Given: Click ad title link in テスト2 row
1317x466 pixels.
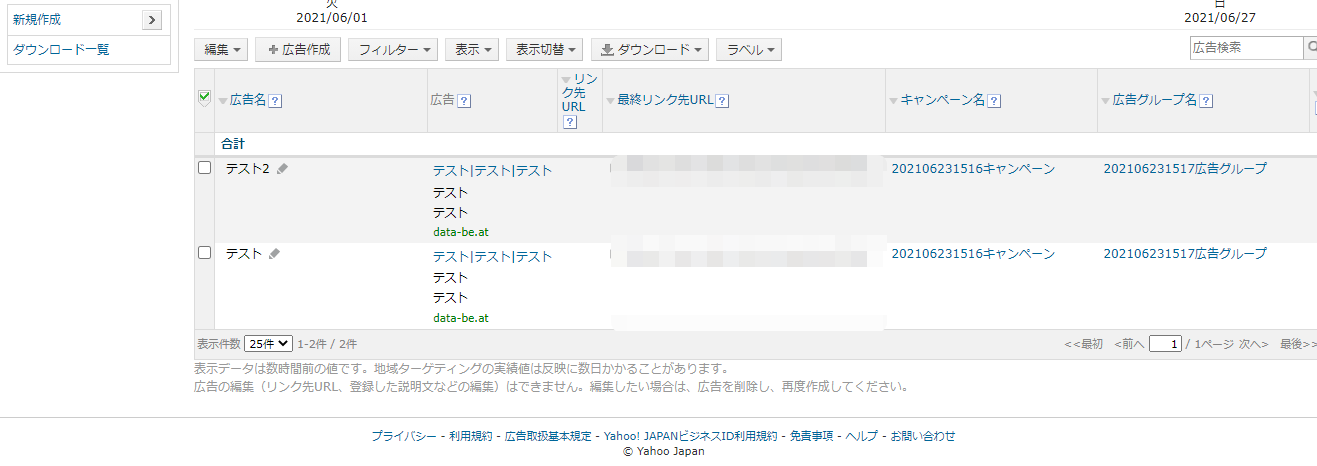Looking at the screenshot, I should tap(492, 171).
